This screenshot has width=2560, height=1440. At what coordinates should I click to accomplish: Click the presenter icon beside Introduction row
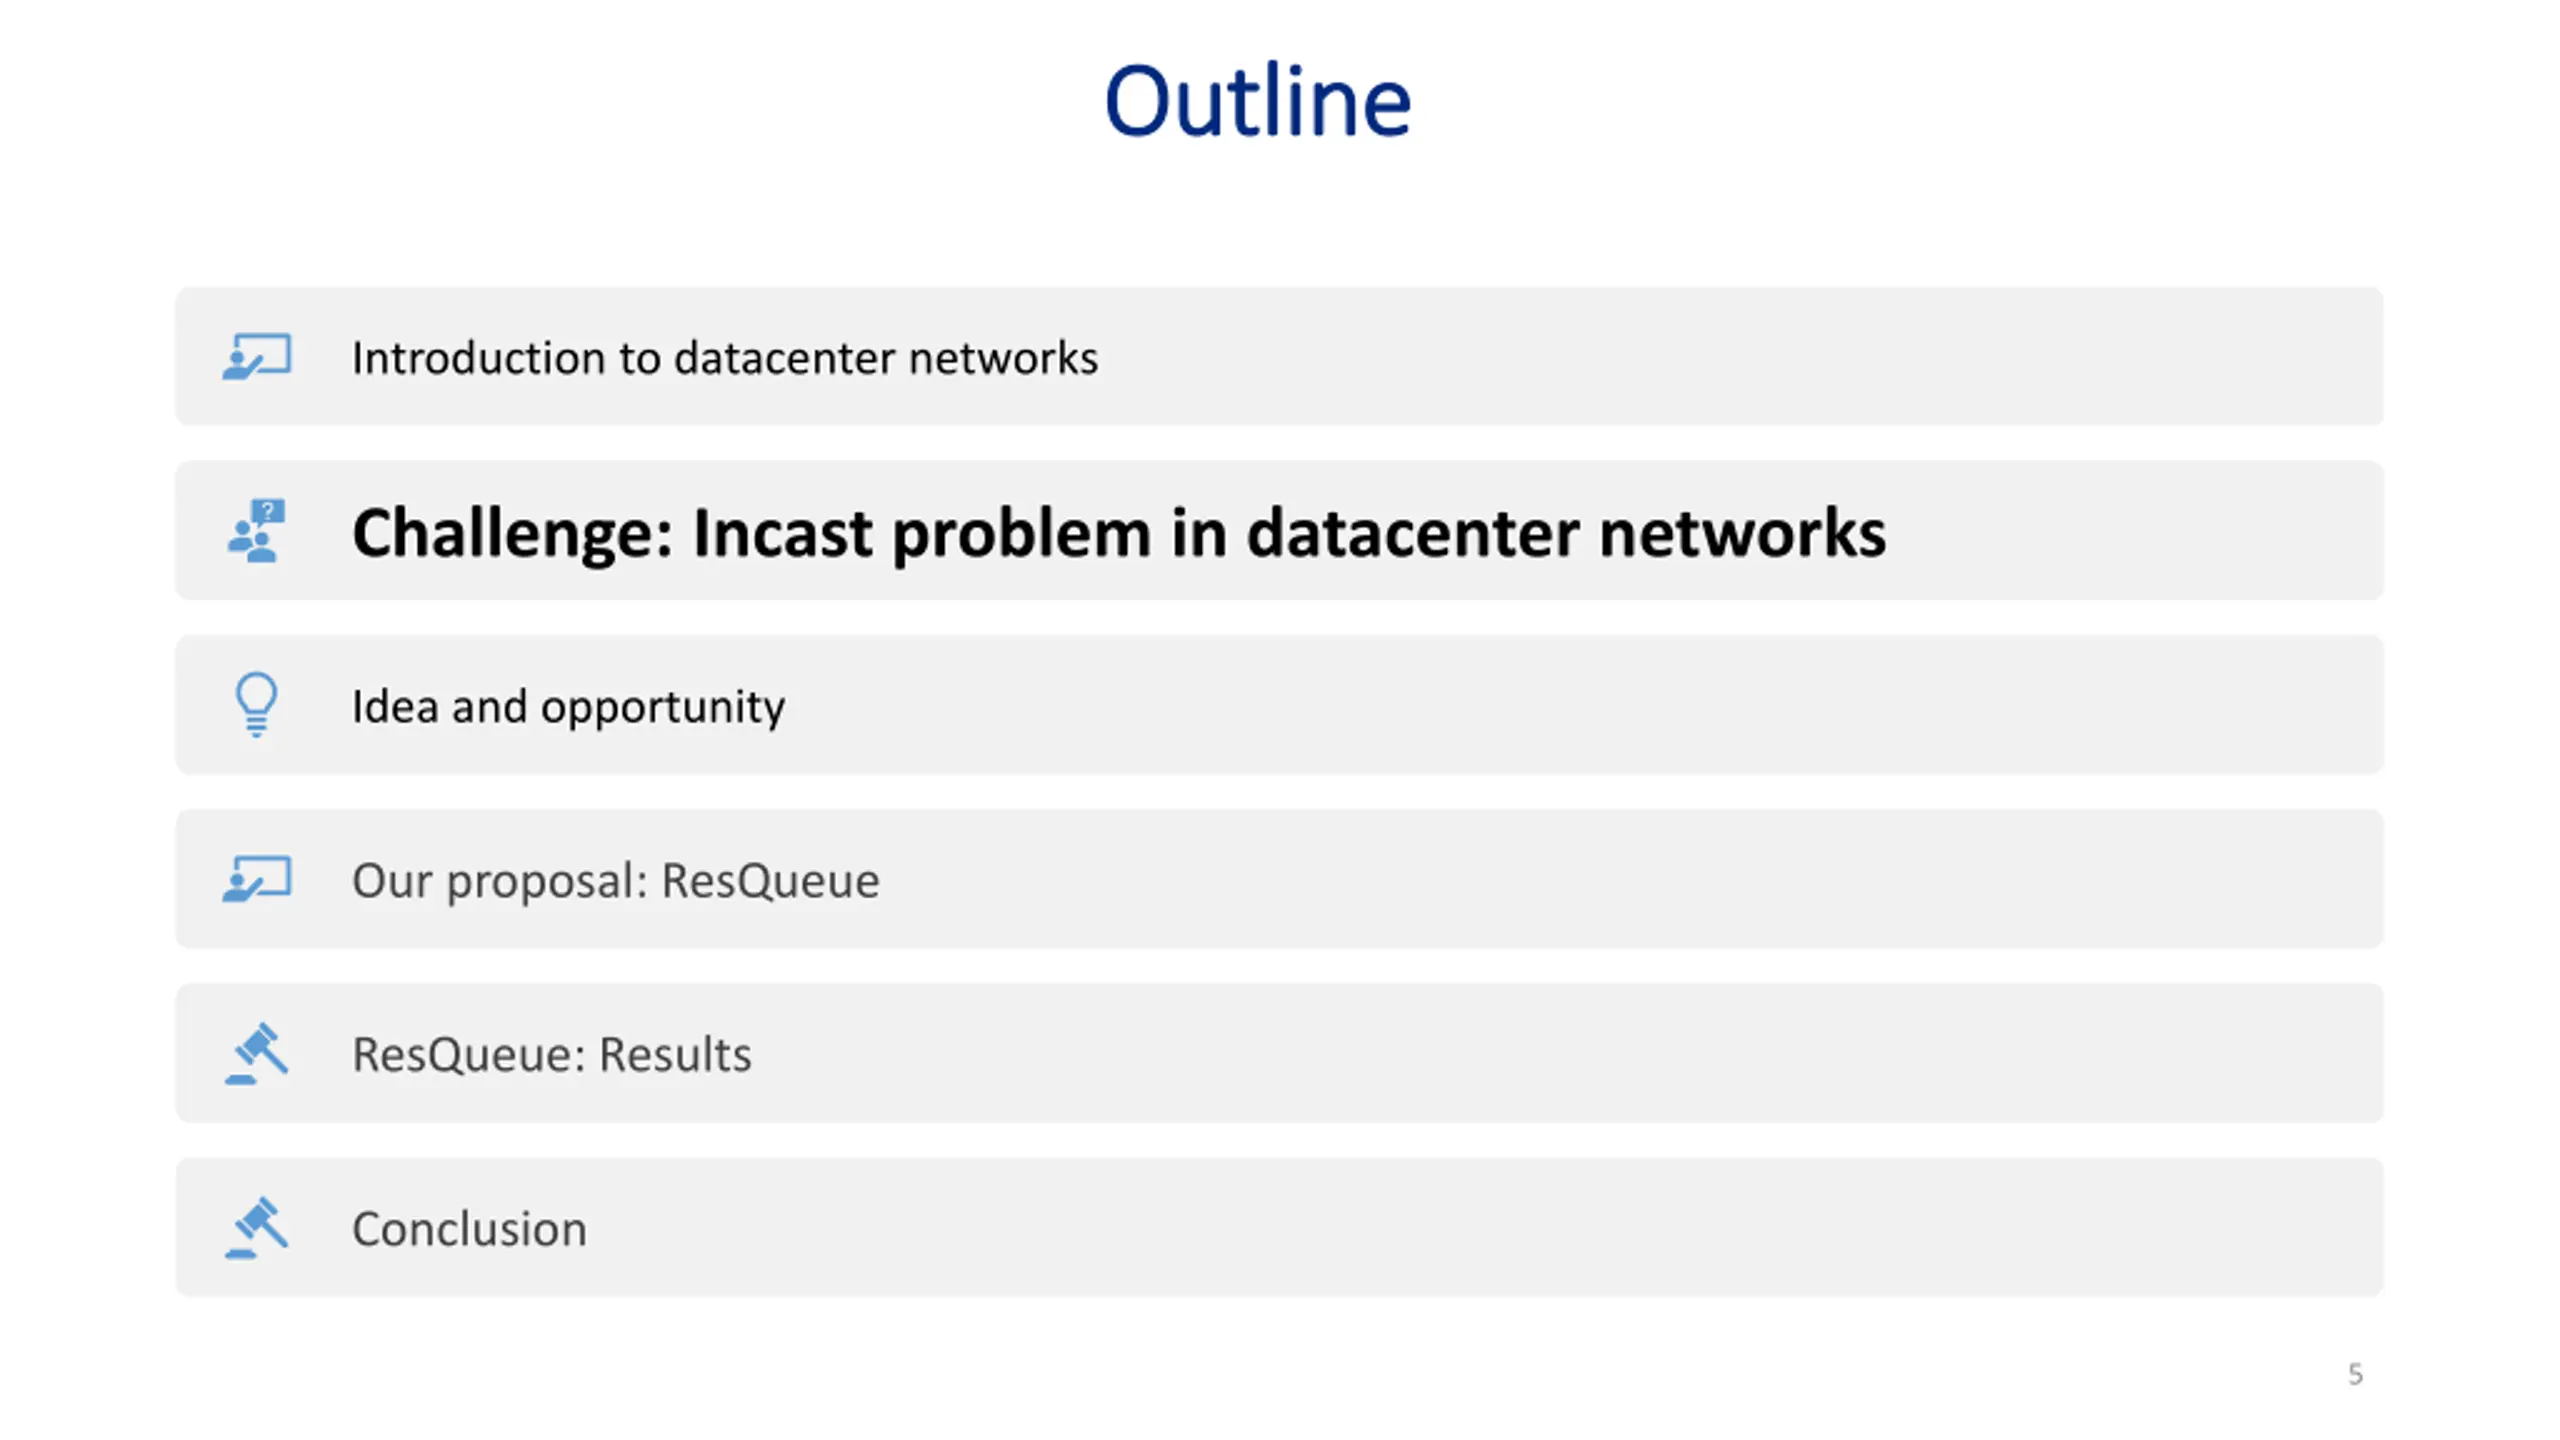click(257, 356)
